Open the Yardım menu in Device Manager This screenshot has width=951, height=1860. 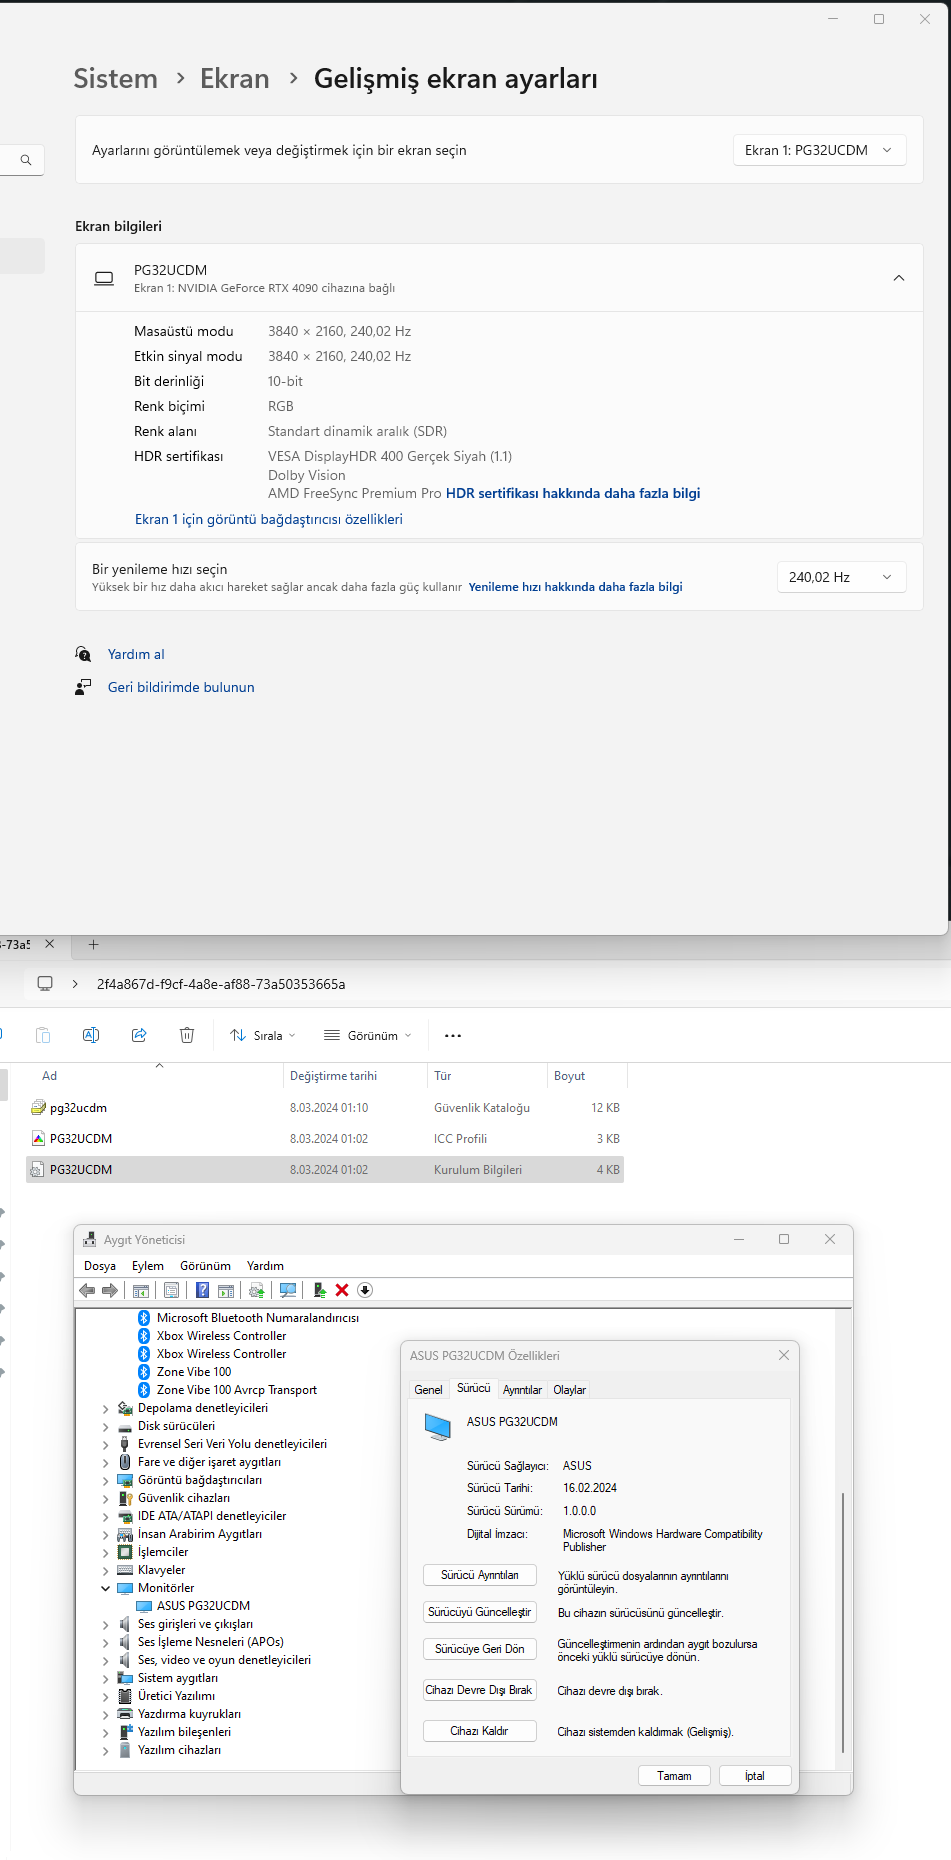(265, 1266)
